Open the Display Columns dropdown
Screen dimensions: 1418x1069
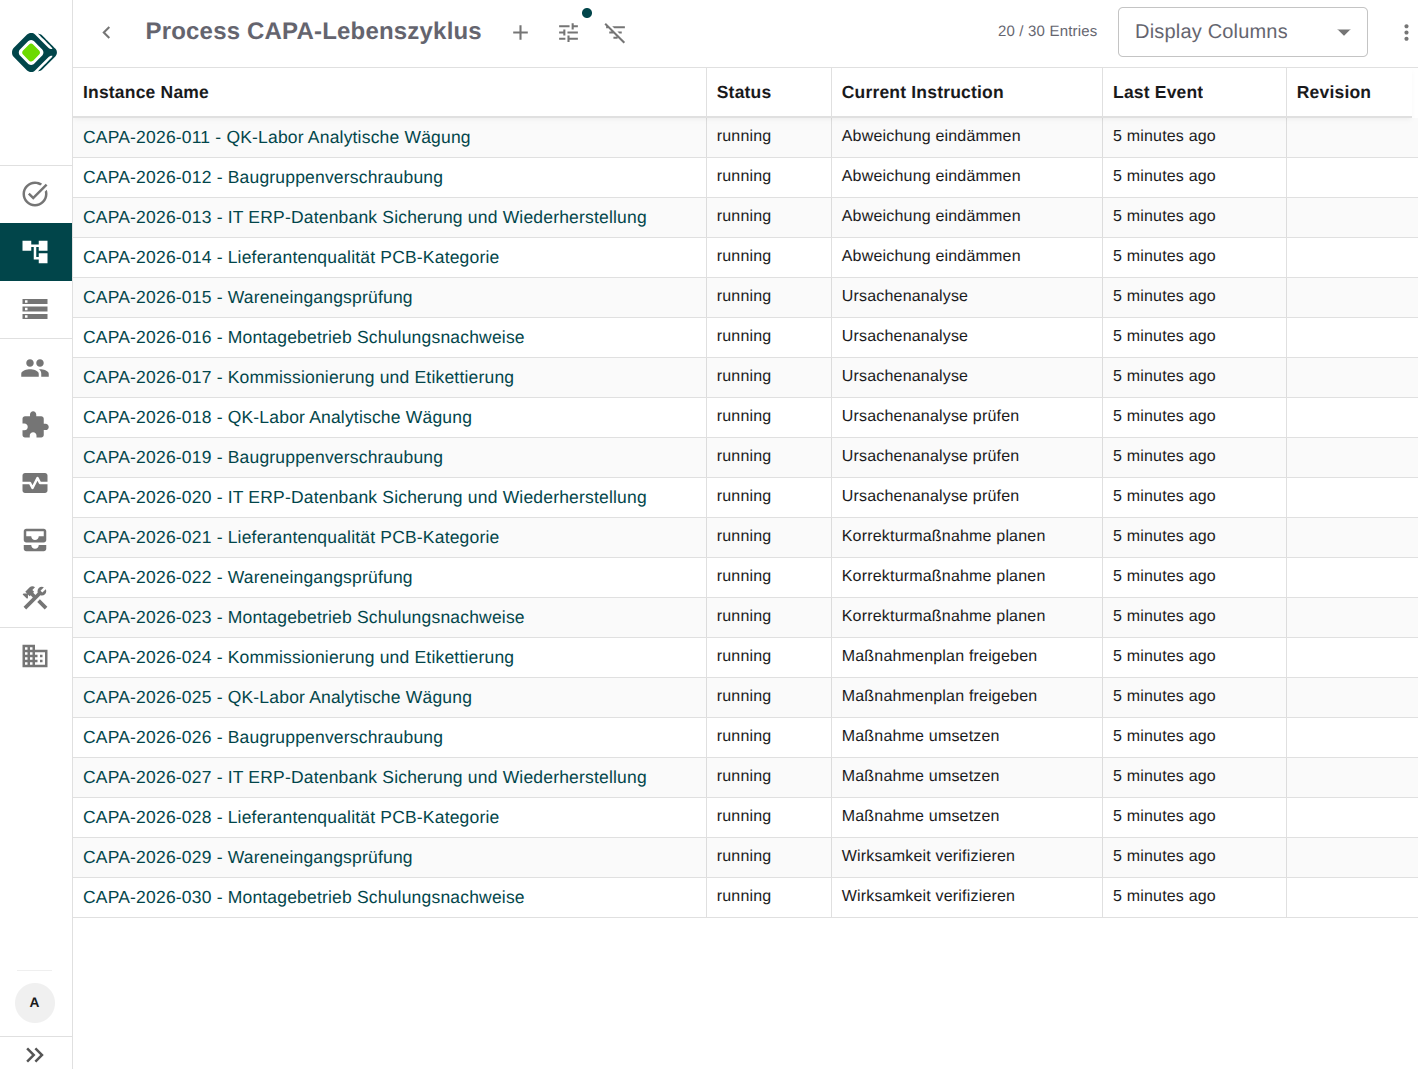(1242, 31)
